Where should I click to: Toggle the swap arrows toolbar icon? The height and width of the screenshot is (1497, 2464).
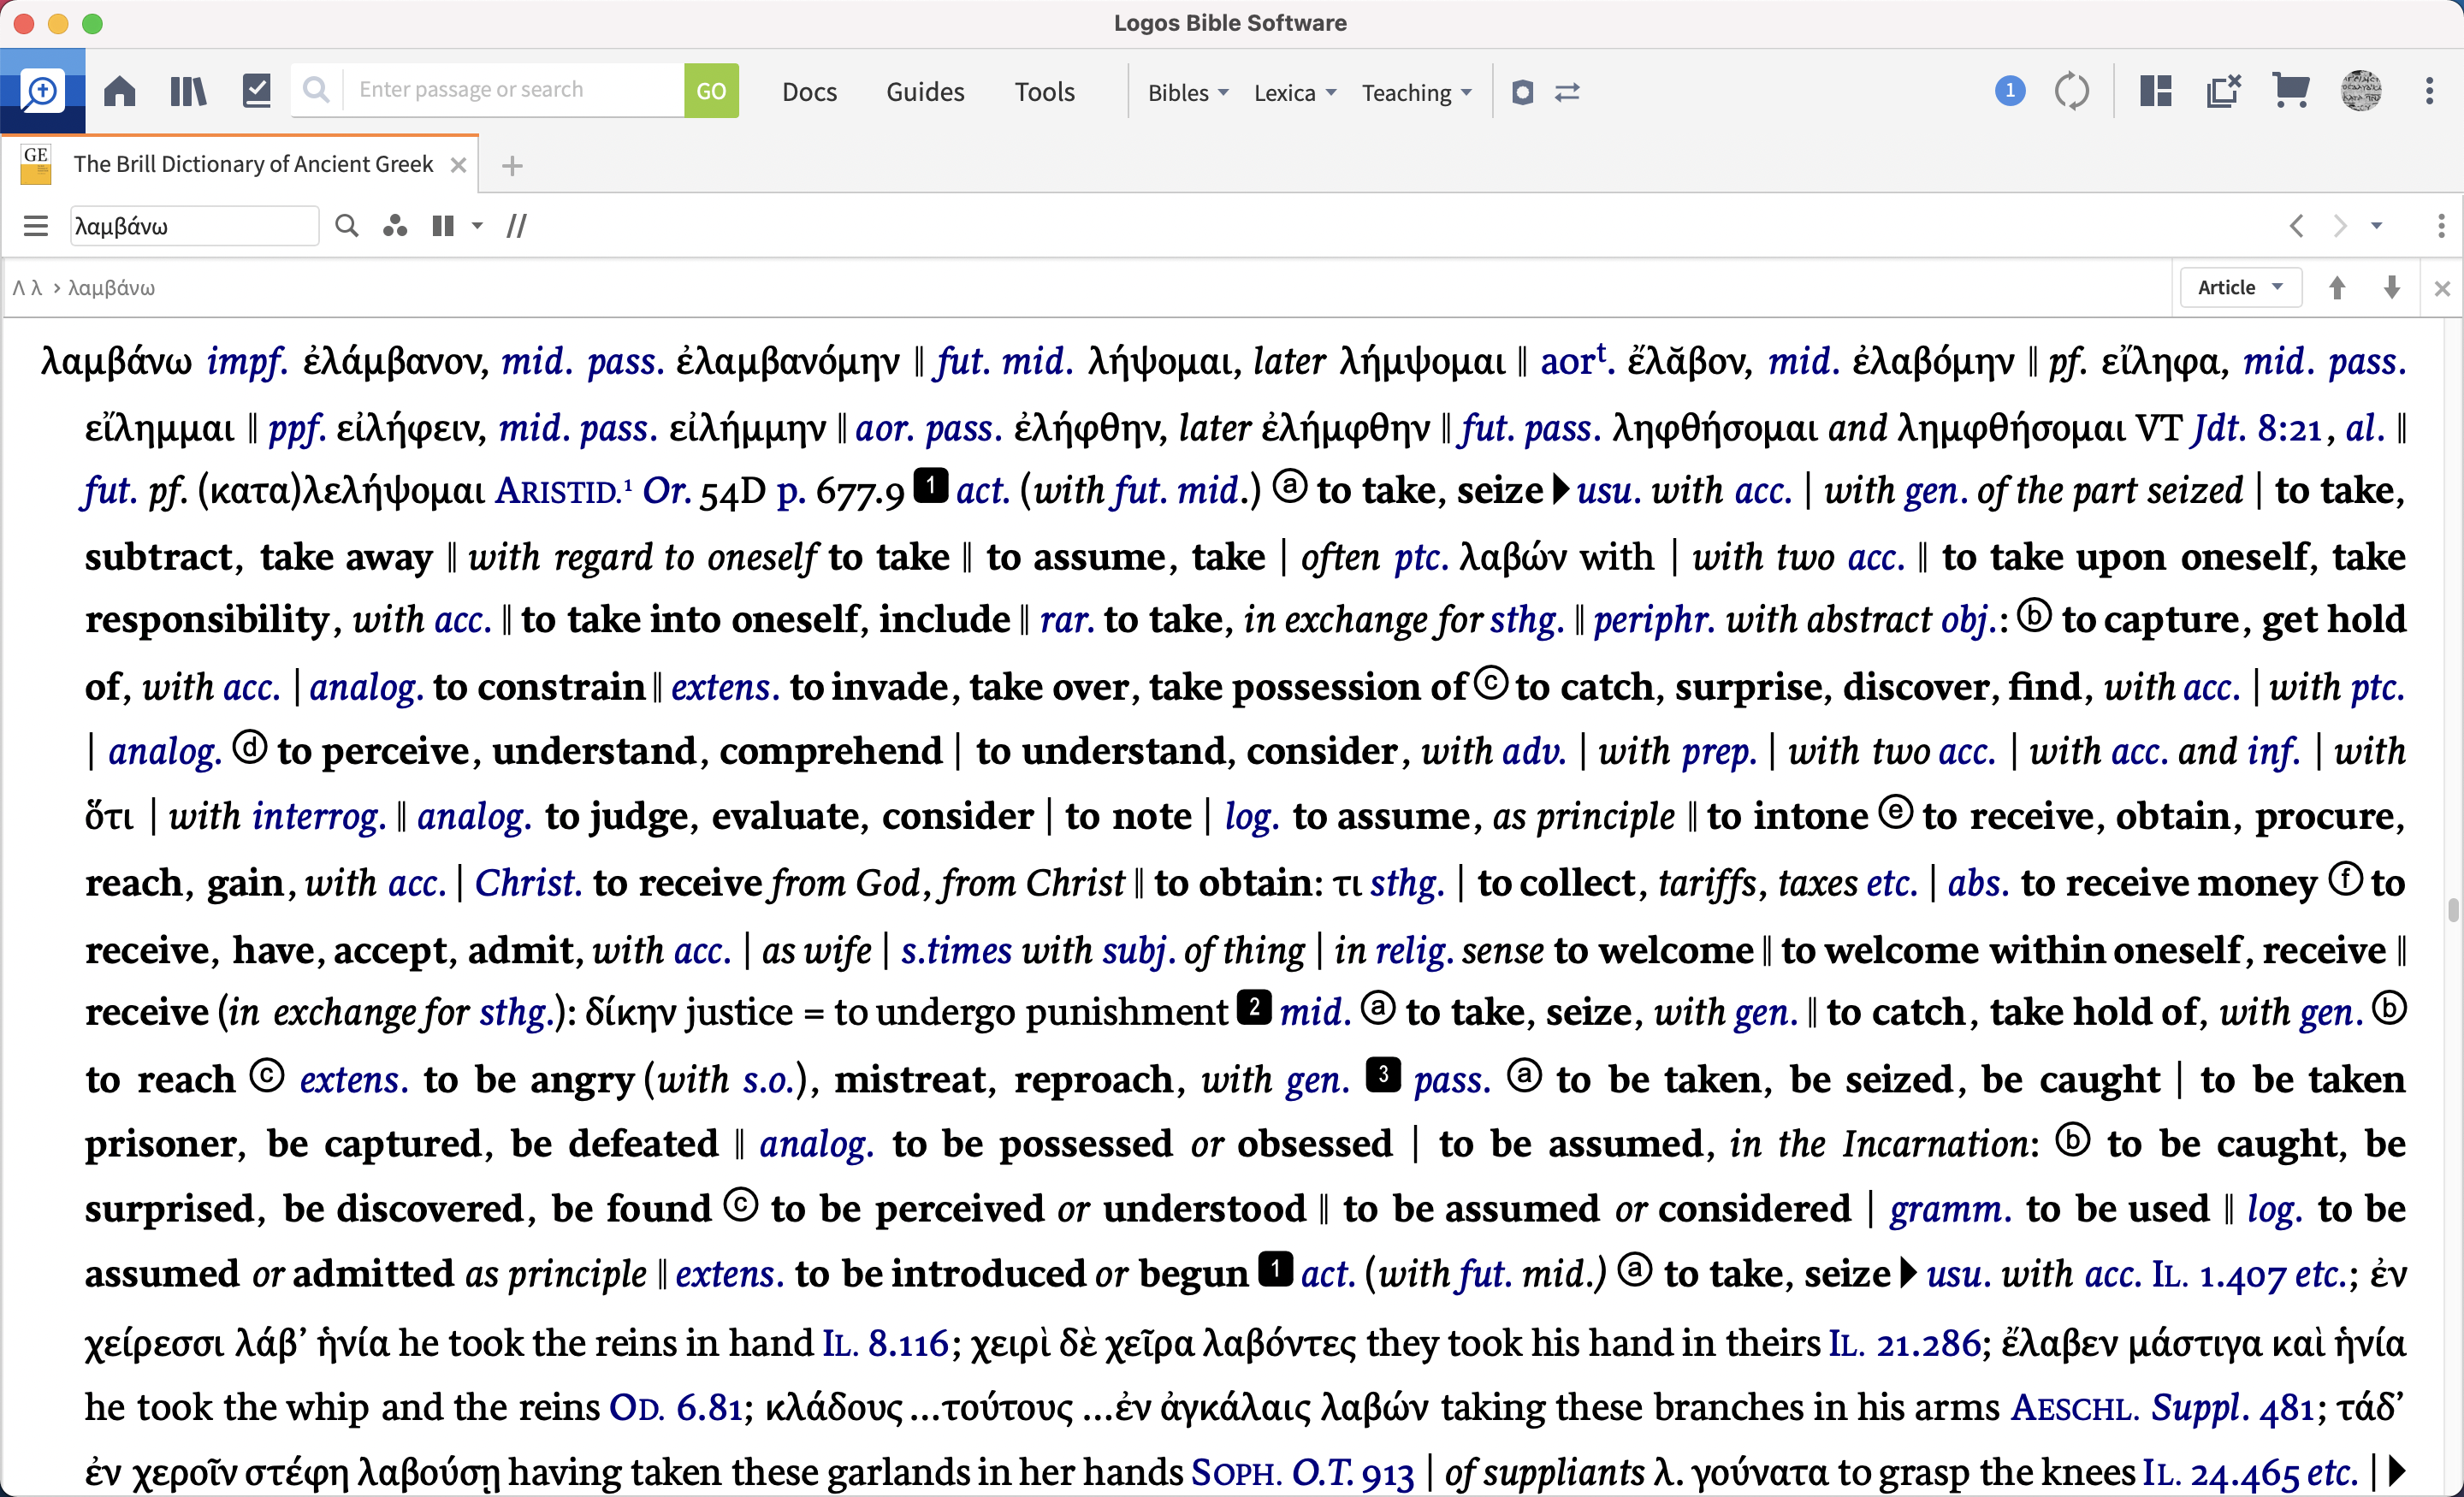tap(1567, 92)
